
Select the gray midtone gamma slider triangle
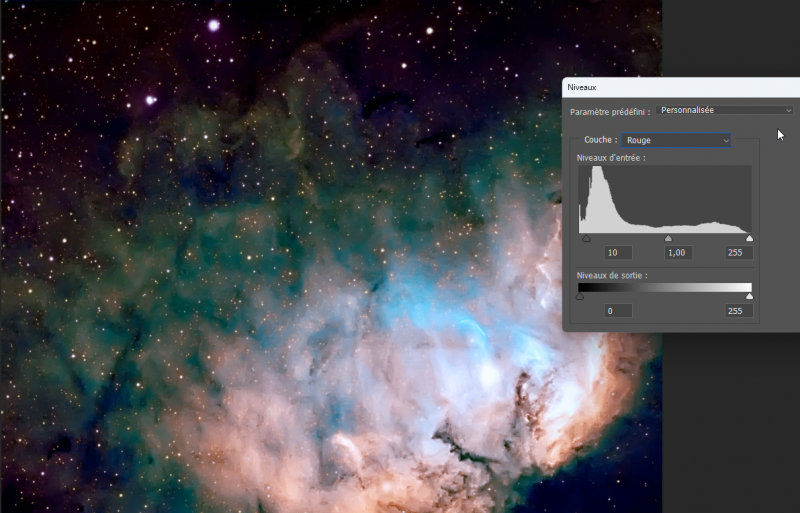coord(668,238)
